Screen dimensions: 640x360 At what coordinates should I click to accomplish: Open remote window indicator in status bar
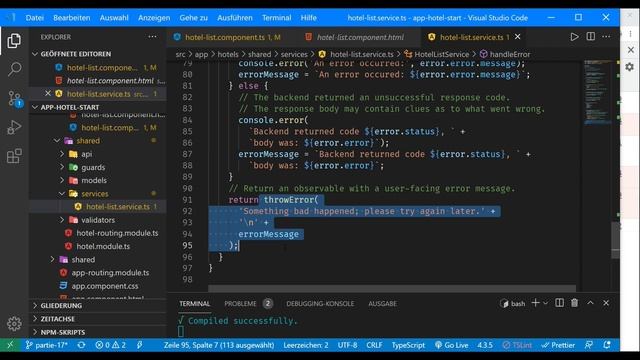(10, 345)
